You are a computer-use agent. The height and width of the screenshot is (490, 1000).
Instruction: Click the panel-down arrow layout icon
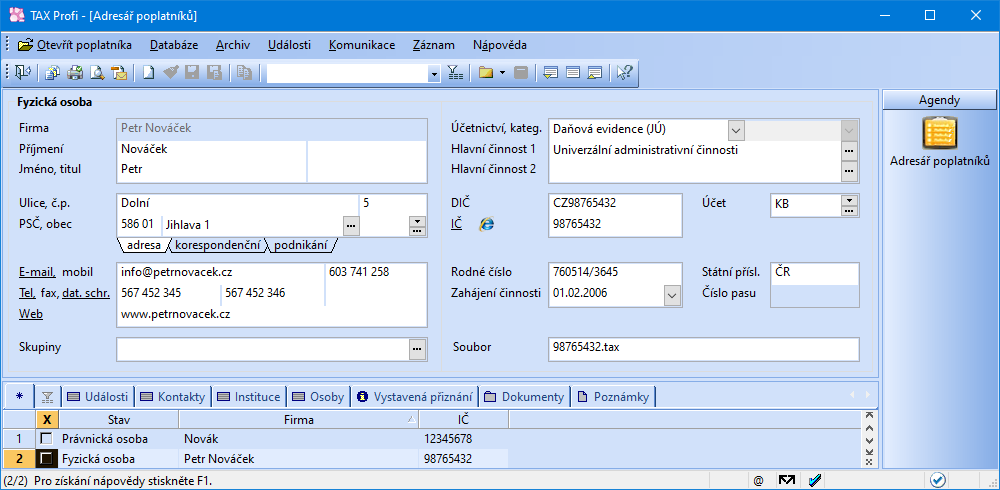coord(551,73)
